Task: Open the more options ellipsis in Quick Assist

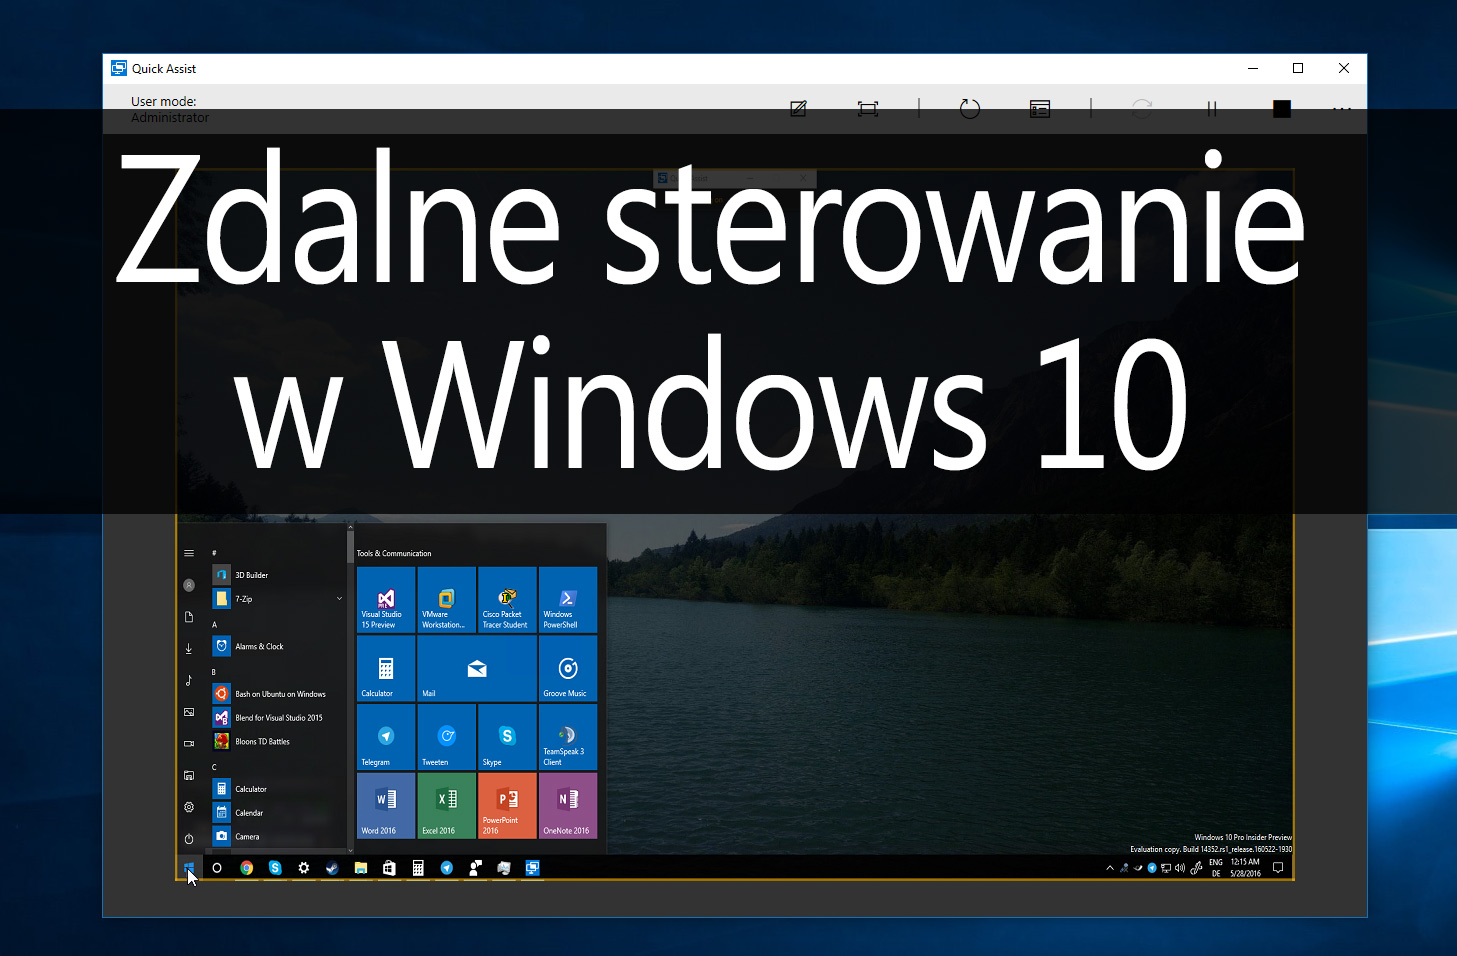Action: coord(1342,108)
